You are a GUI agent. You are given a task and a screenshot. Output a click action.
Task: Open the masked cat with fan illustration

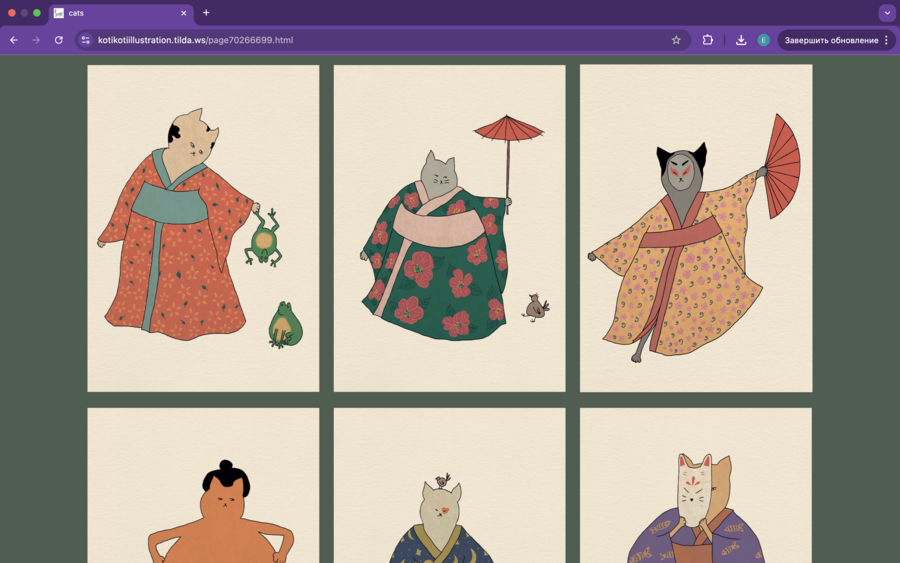click(696, 228)
